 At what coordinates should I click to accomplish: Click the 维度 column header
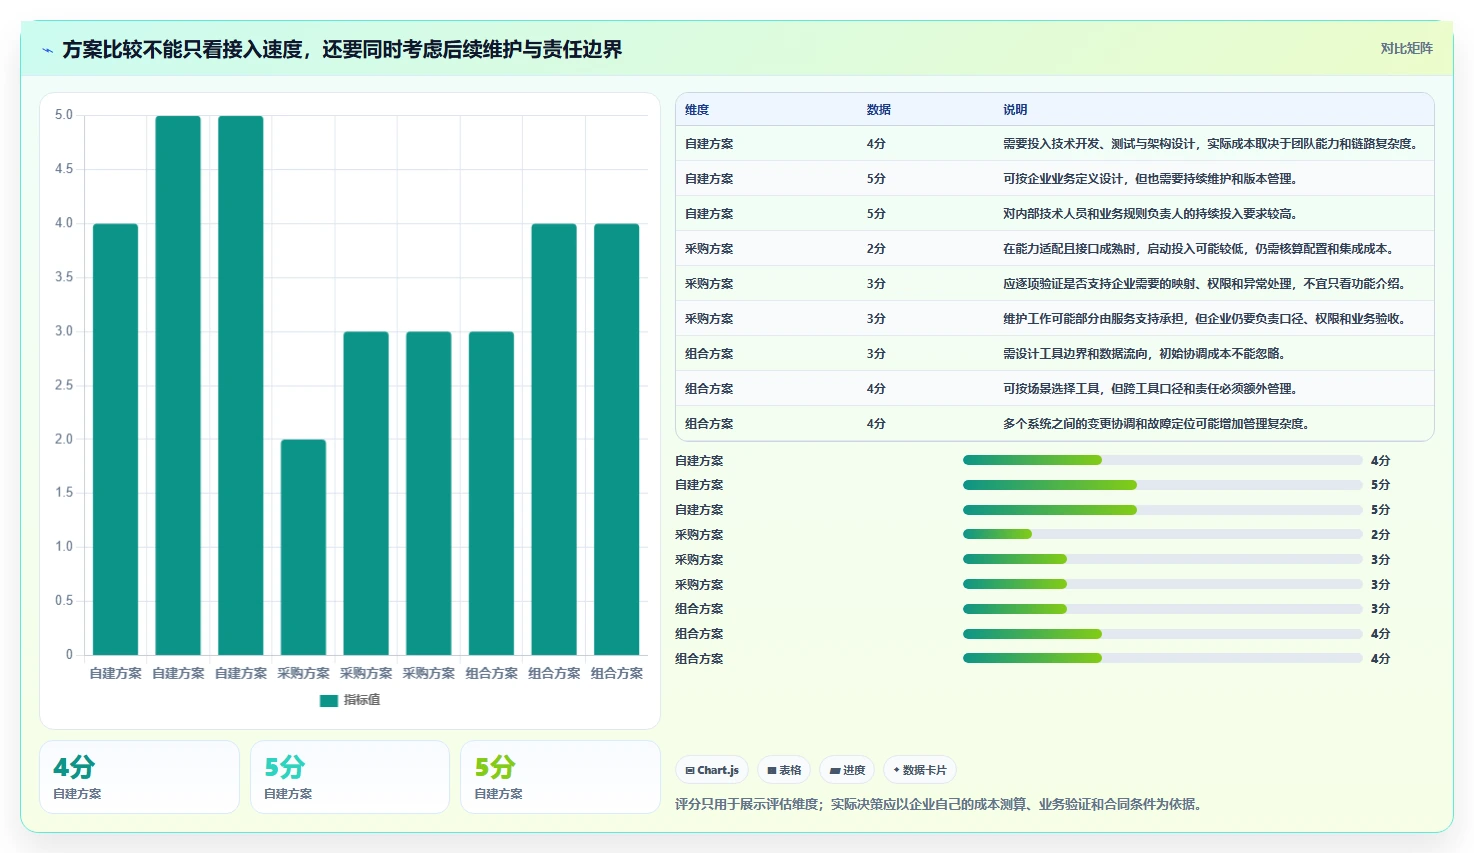point(697,110)
